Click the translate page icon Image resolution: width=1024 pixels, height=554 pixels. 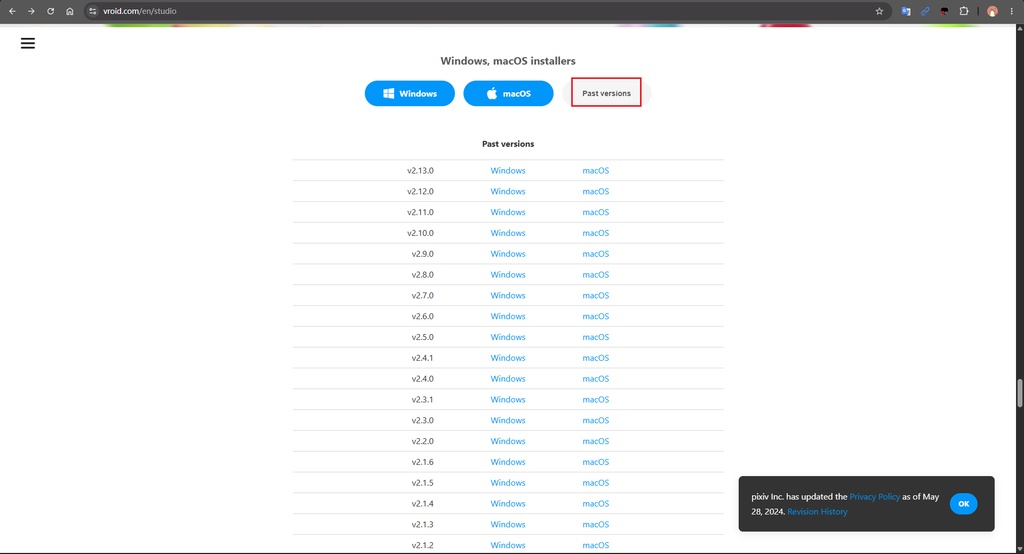point(906,11)
